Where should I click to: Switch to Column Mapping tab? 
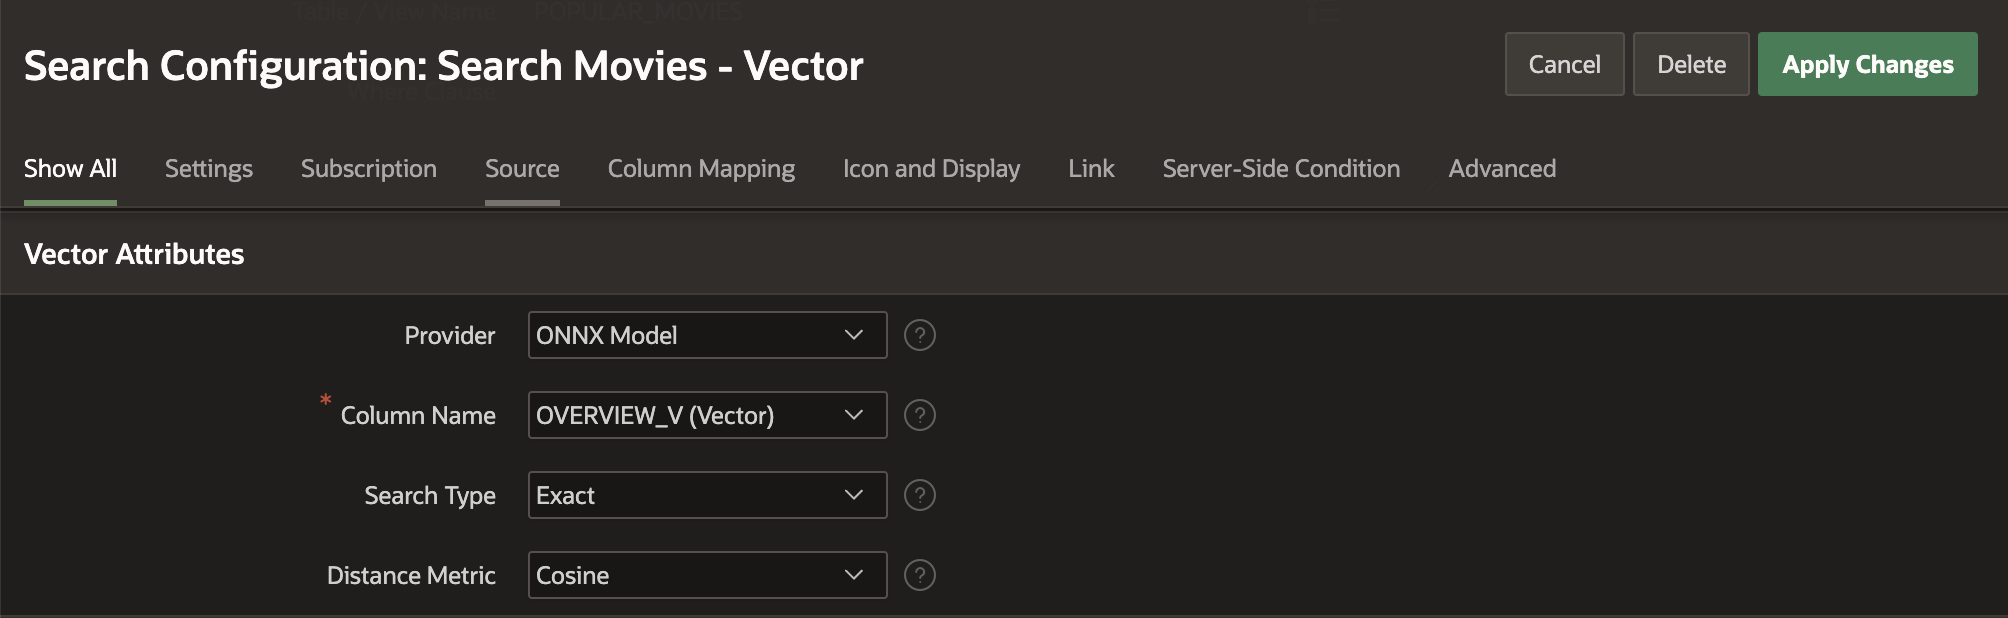(x=701, y=168)
